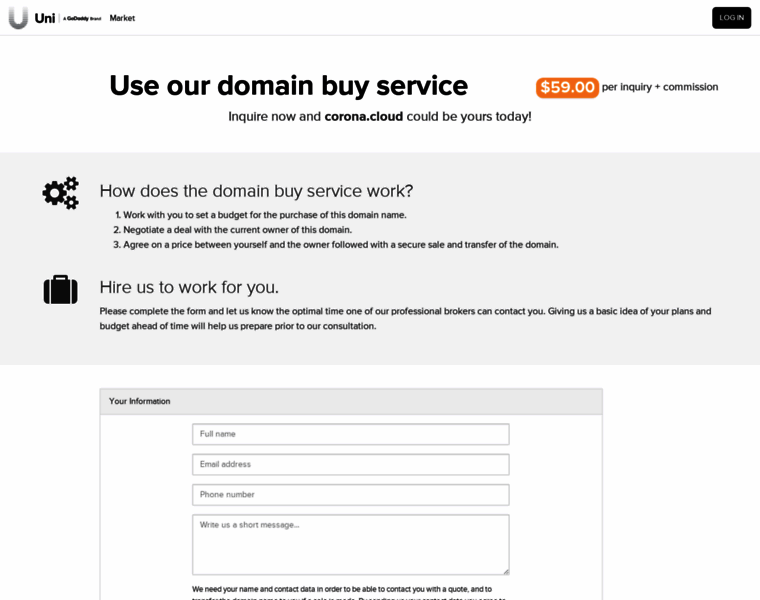
Task: Click the 'Use our domain buy service' heading
Action: [x=289, y=86]
